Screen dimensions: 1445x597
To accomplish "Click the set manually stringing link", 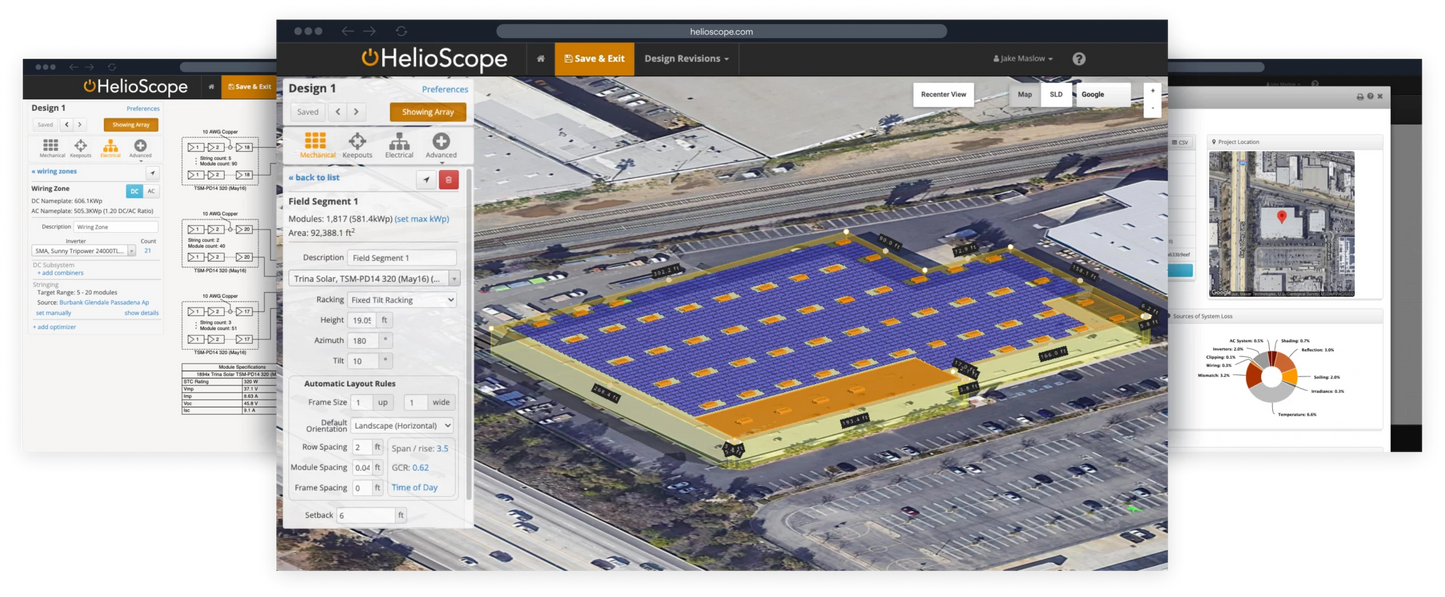I will (54, 313).
